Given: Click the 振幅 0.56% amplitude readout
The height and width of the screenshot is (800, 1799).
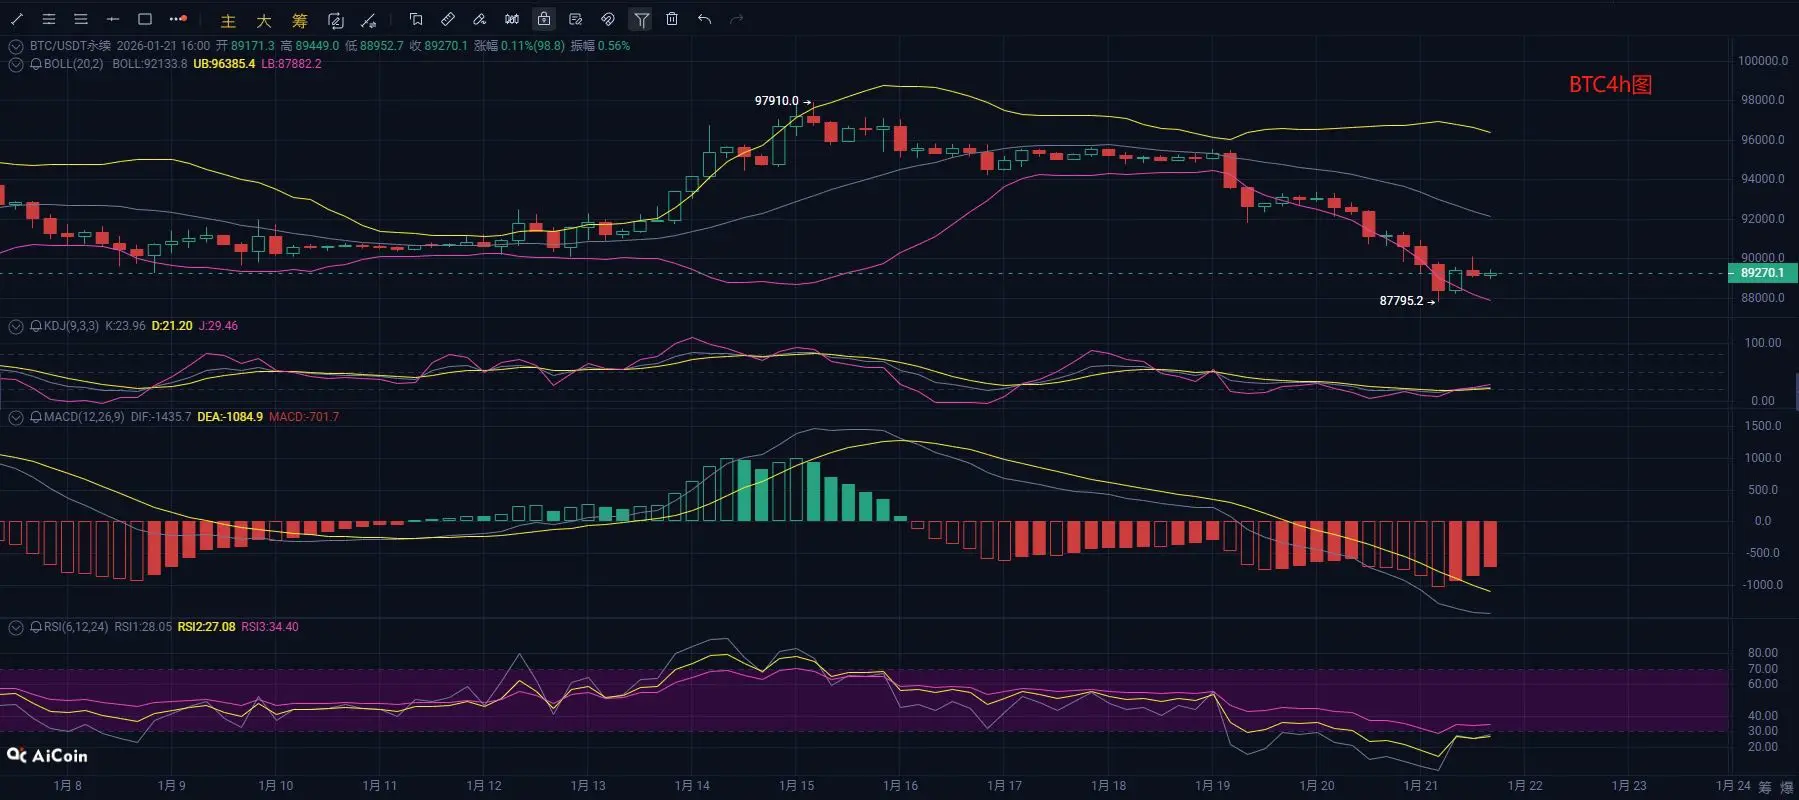Looking at the screenshot, I should 600,46.
